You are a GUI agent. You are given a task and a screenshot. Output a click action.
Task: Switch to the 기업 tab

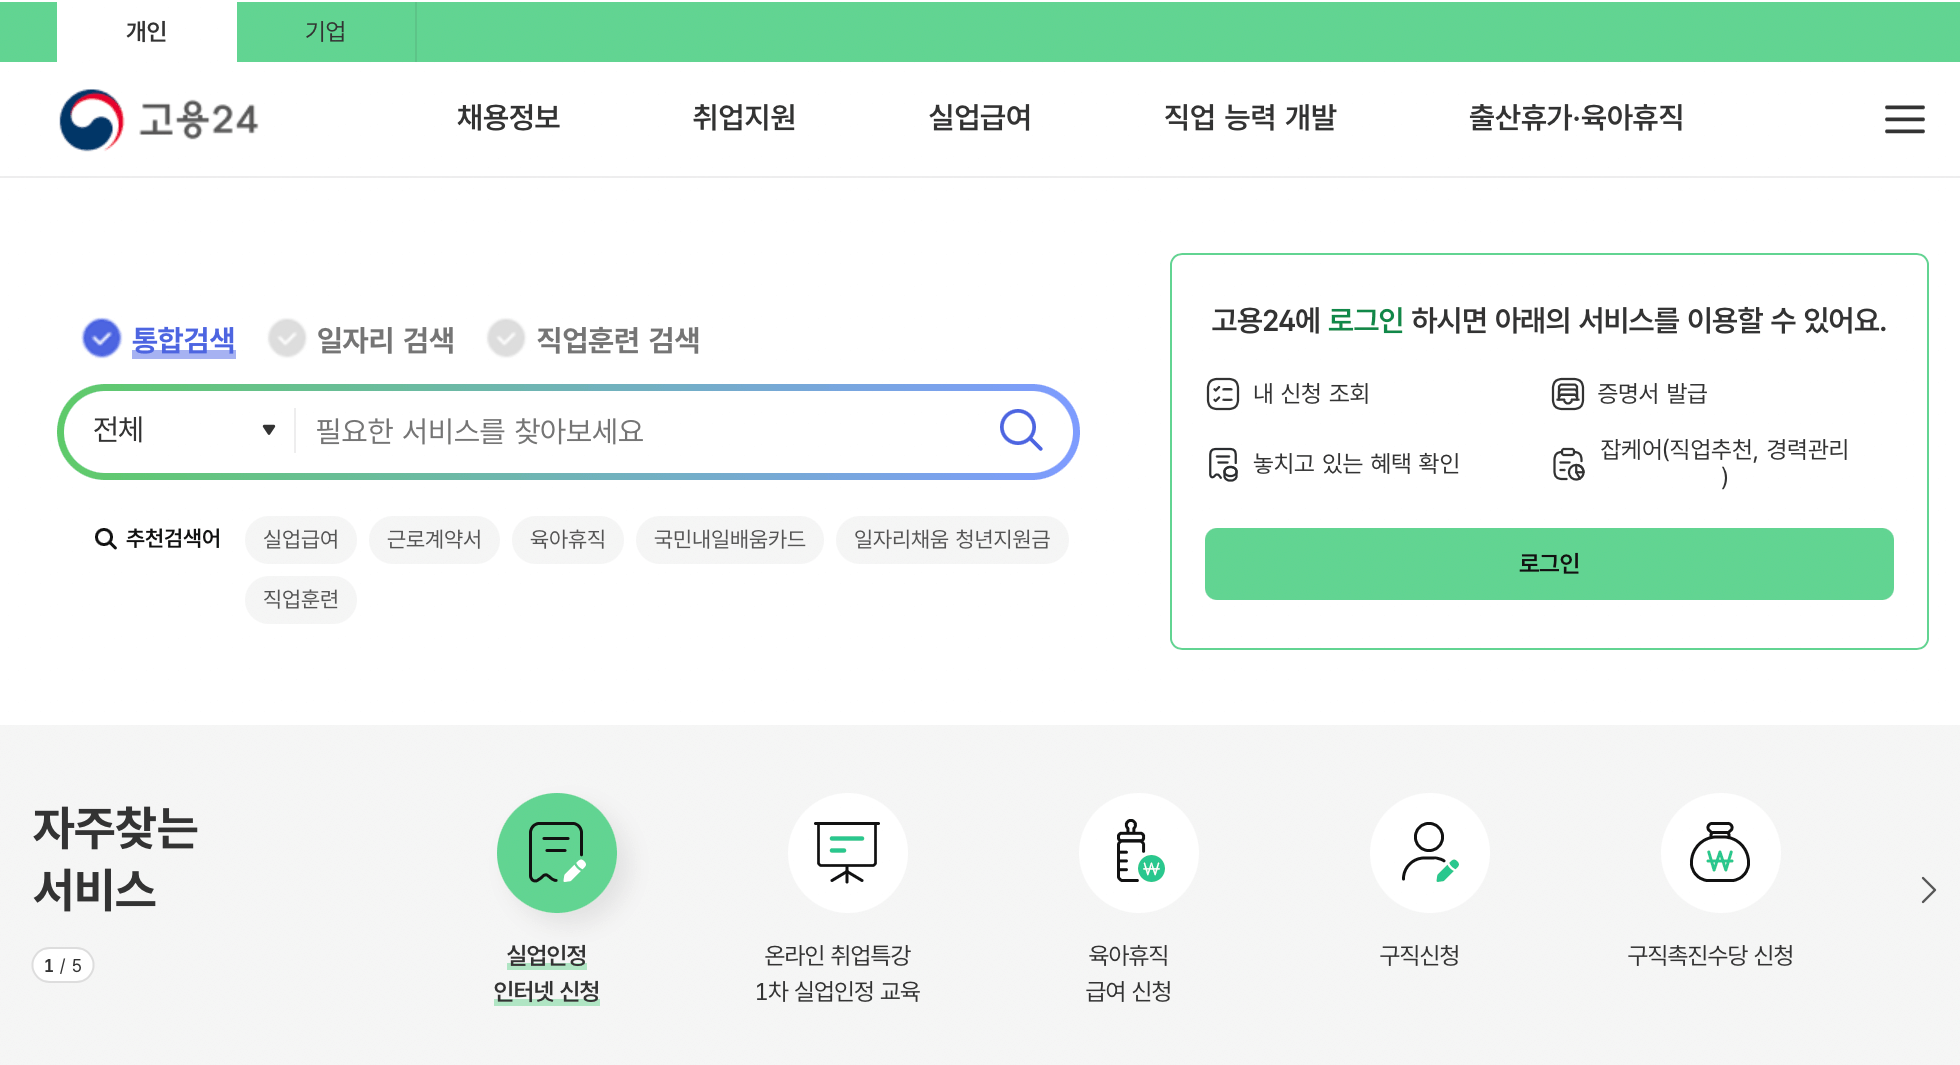(x=326, y=31)
